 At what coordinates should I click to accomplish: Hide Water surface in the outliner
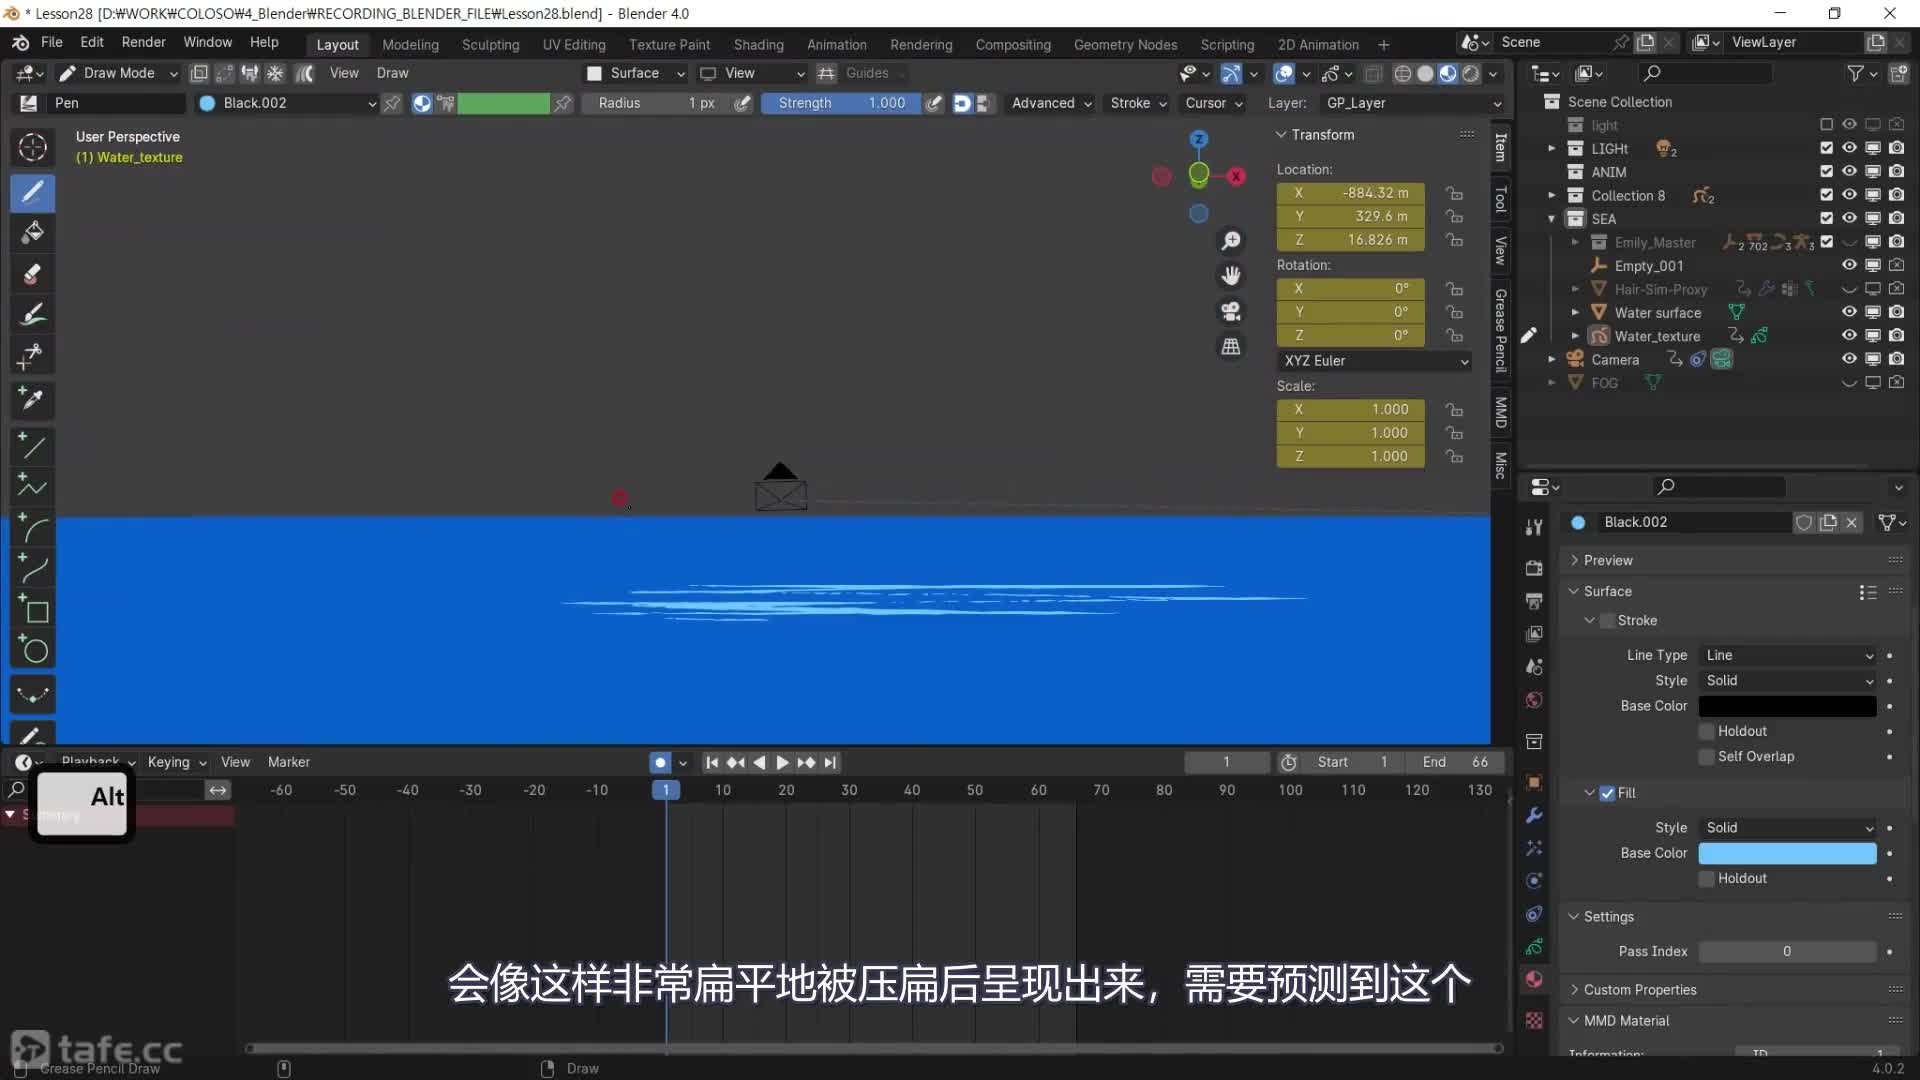[1849, 312]
